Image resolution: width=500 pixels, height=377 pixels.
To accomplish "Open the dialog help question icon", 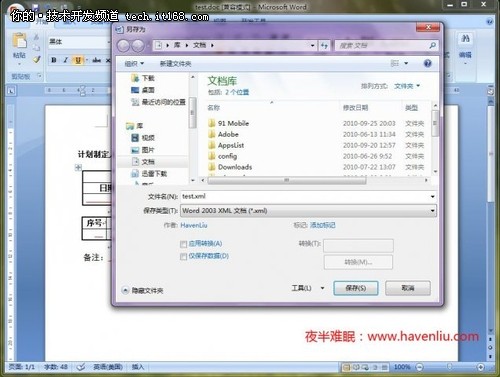I will coord(427,63).
